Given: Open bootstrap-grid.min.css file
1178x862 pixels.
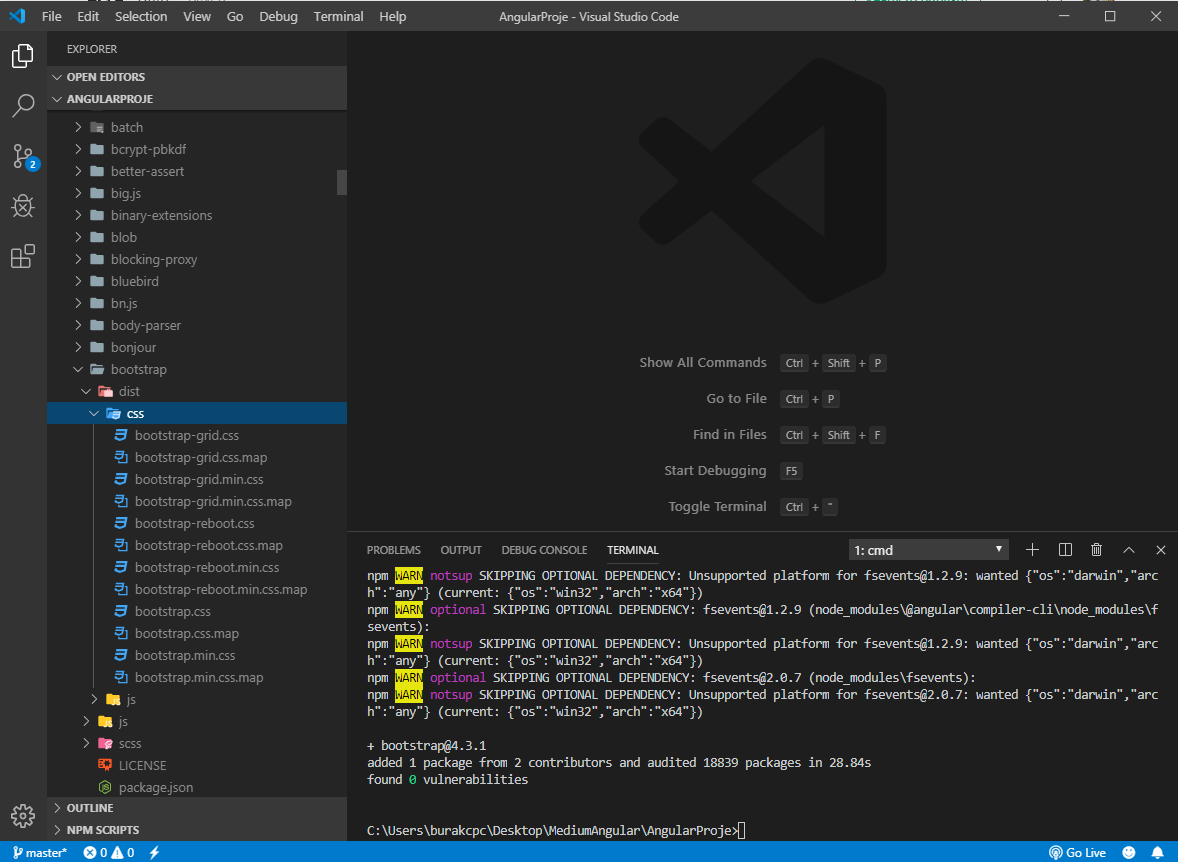Looking at the screenshot, I should tap(197, 479).
